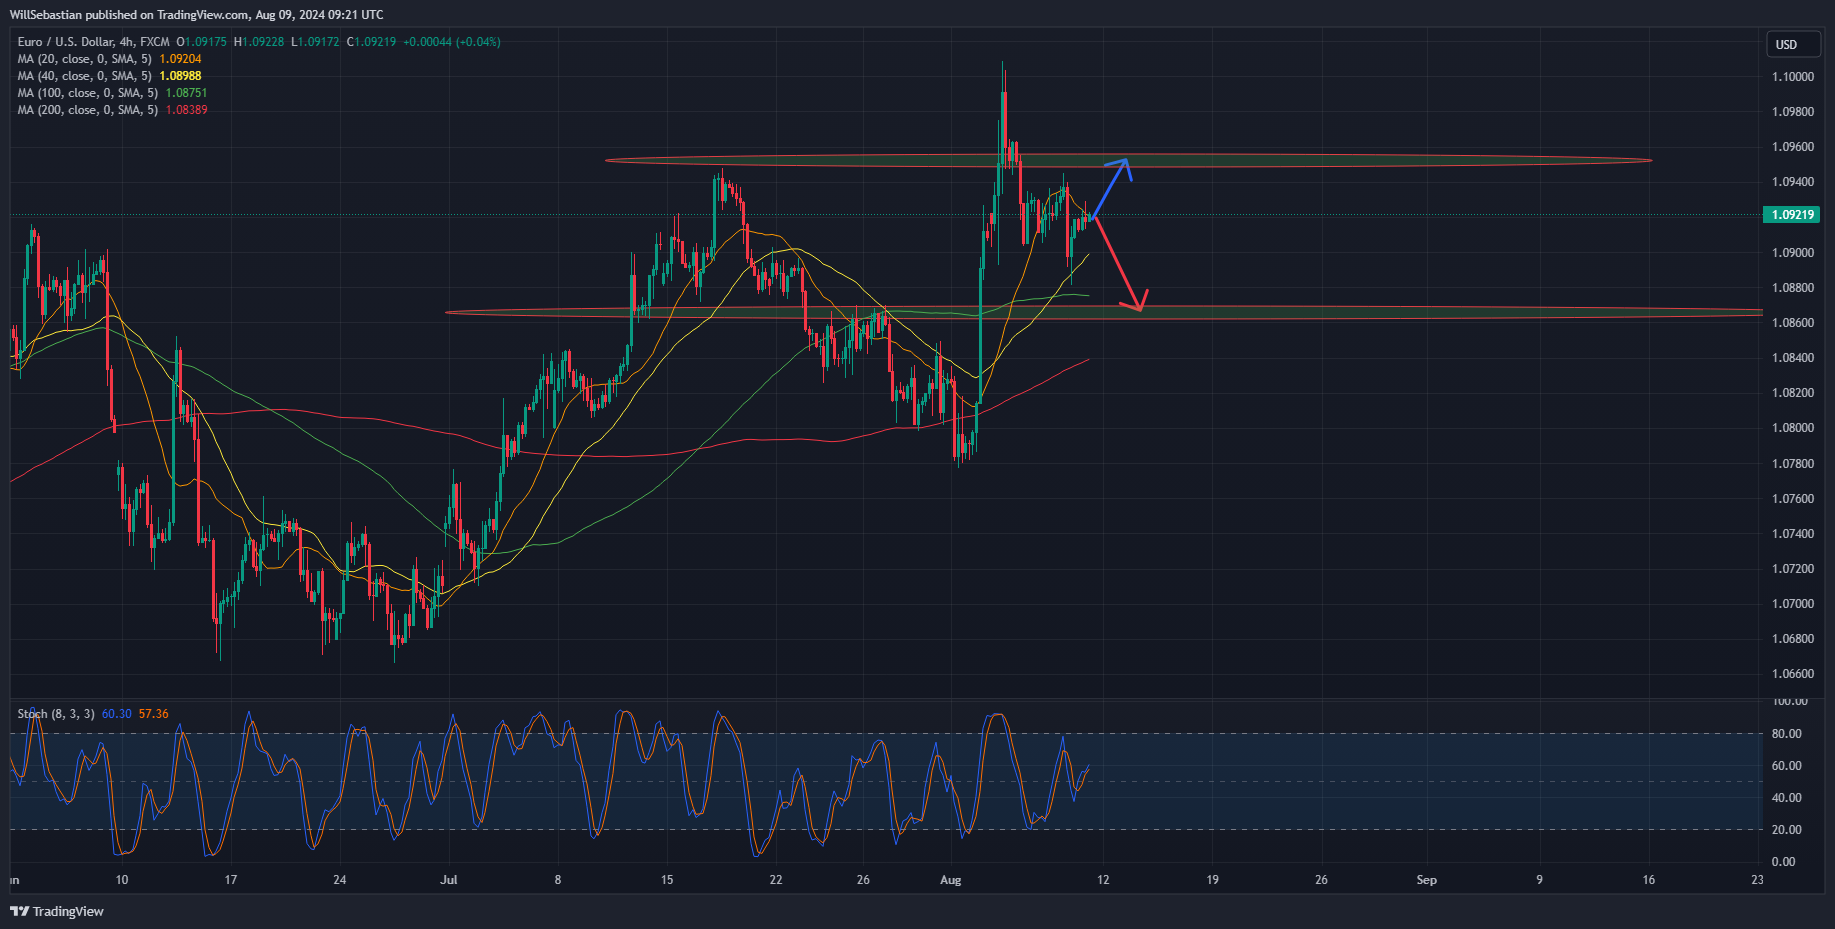Viewport: 1835px width, 929px height.
Task: Click the 1.08000 price axis label
Action: click(x=1792, y=428)
